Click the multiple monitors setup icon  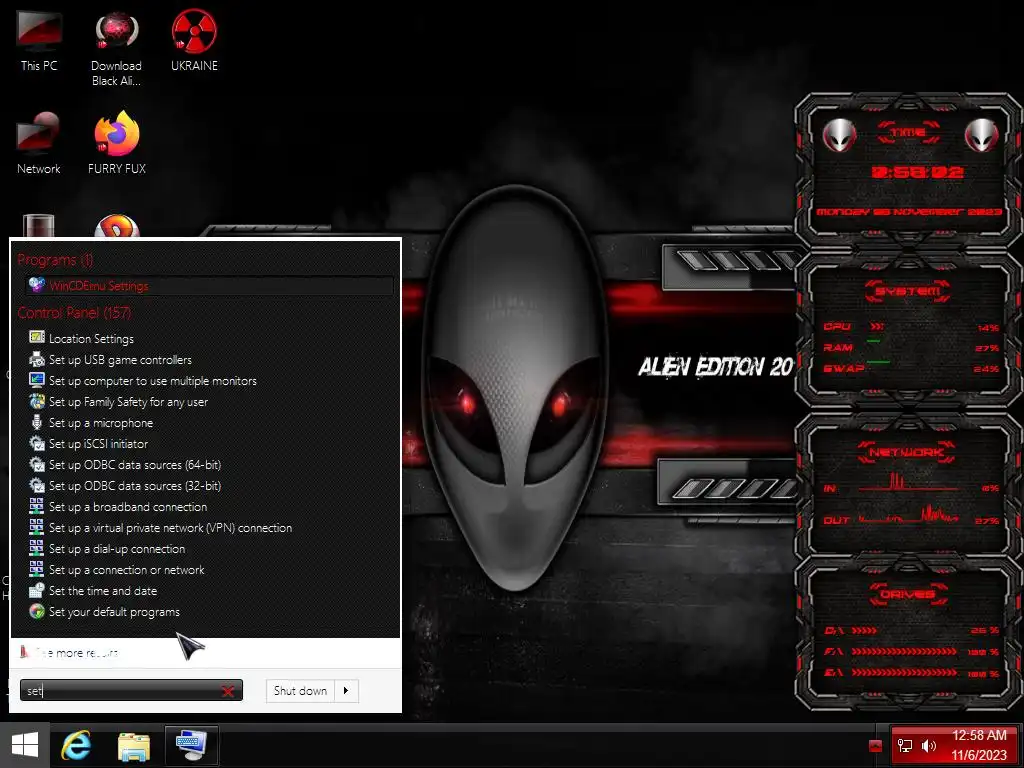point(37,380)
